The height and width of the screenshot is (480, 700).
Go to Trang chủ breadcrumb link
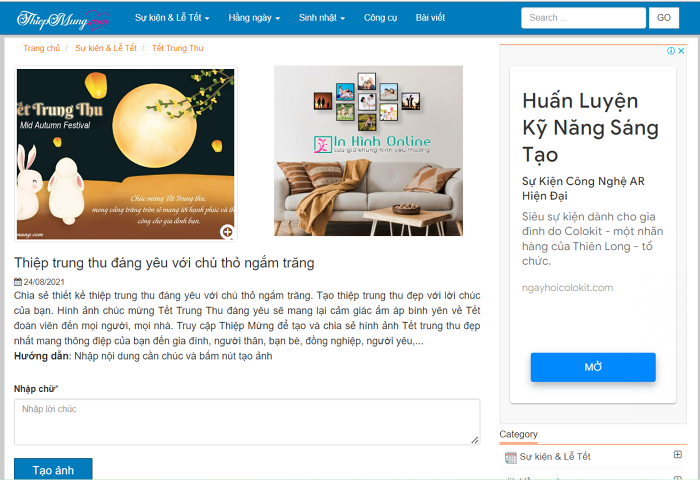click(x=42, y=48)
